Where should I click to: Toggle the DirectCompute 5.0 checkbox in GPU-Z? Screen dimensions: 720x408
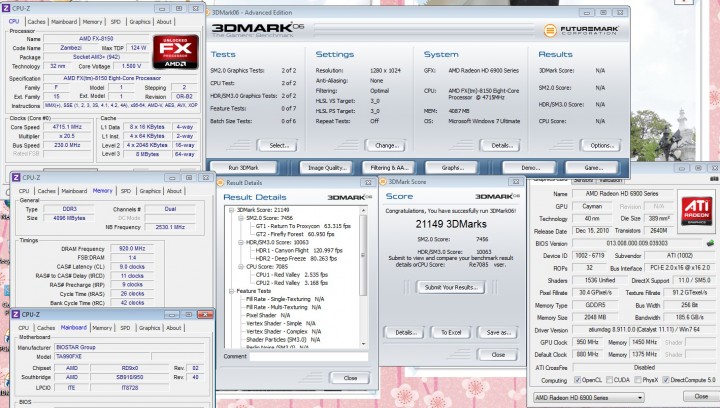(666, 380)
